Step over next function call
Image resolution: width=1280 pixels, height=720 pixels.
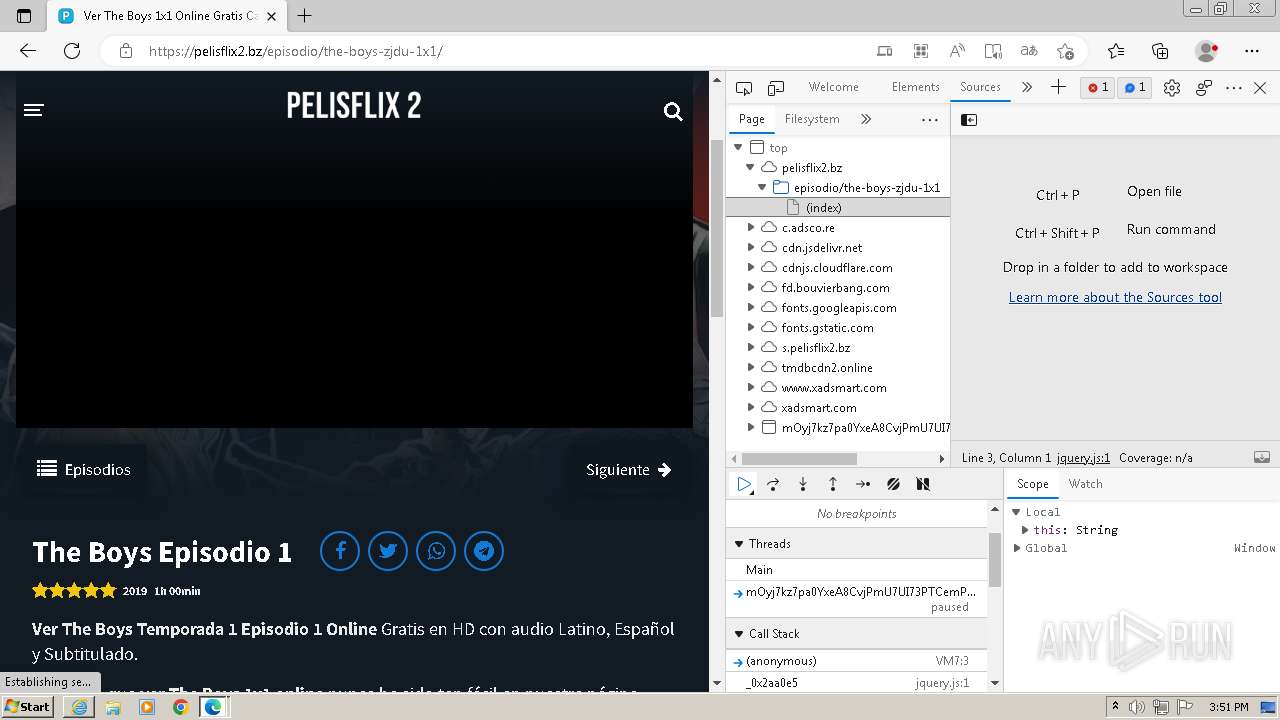pos(773,484)
